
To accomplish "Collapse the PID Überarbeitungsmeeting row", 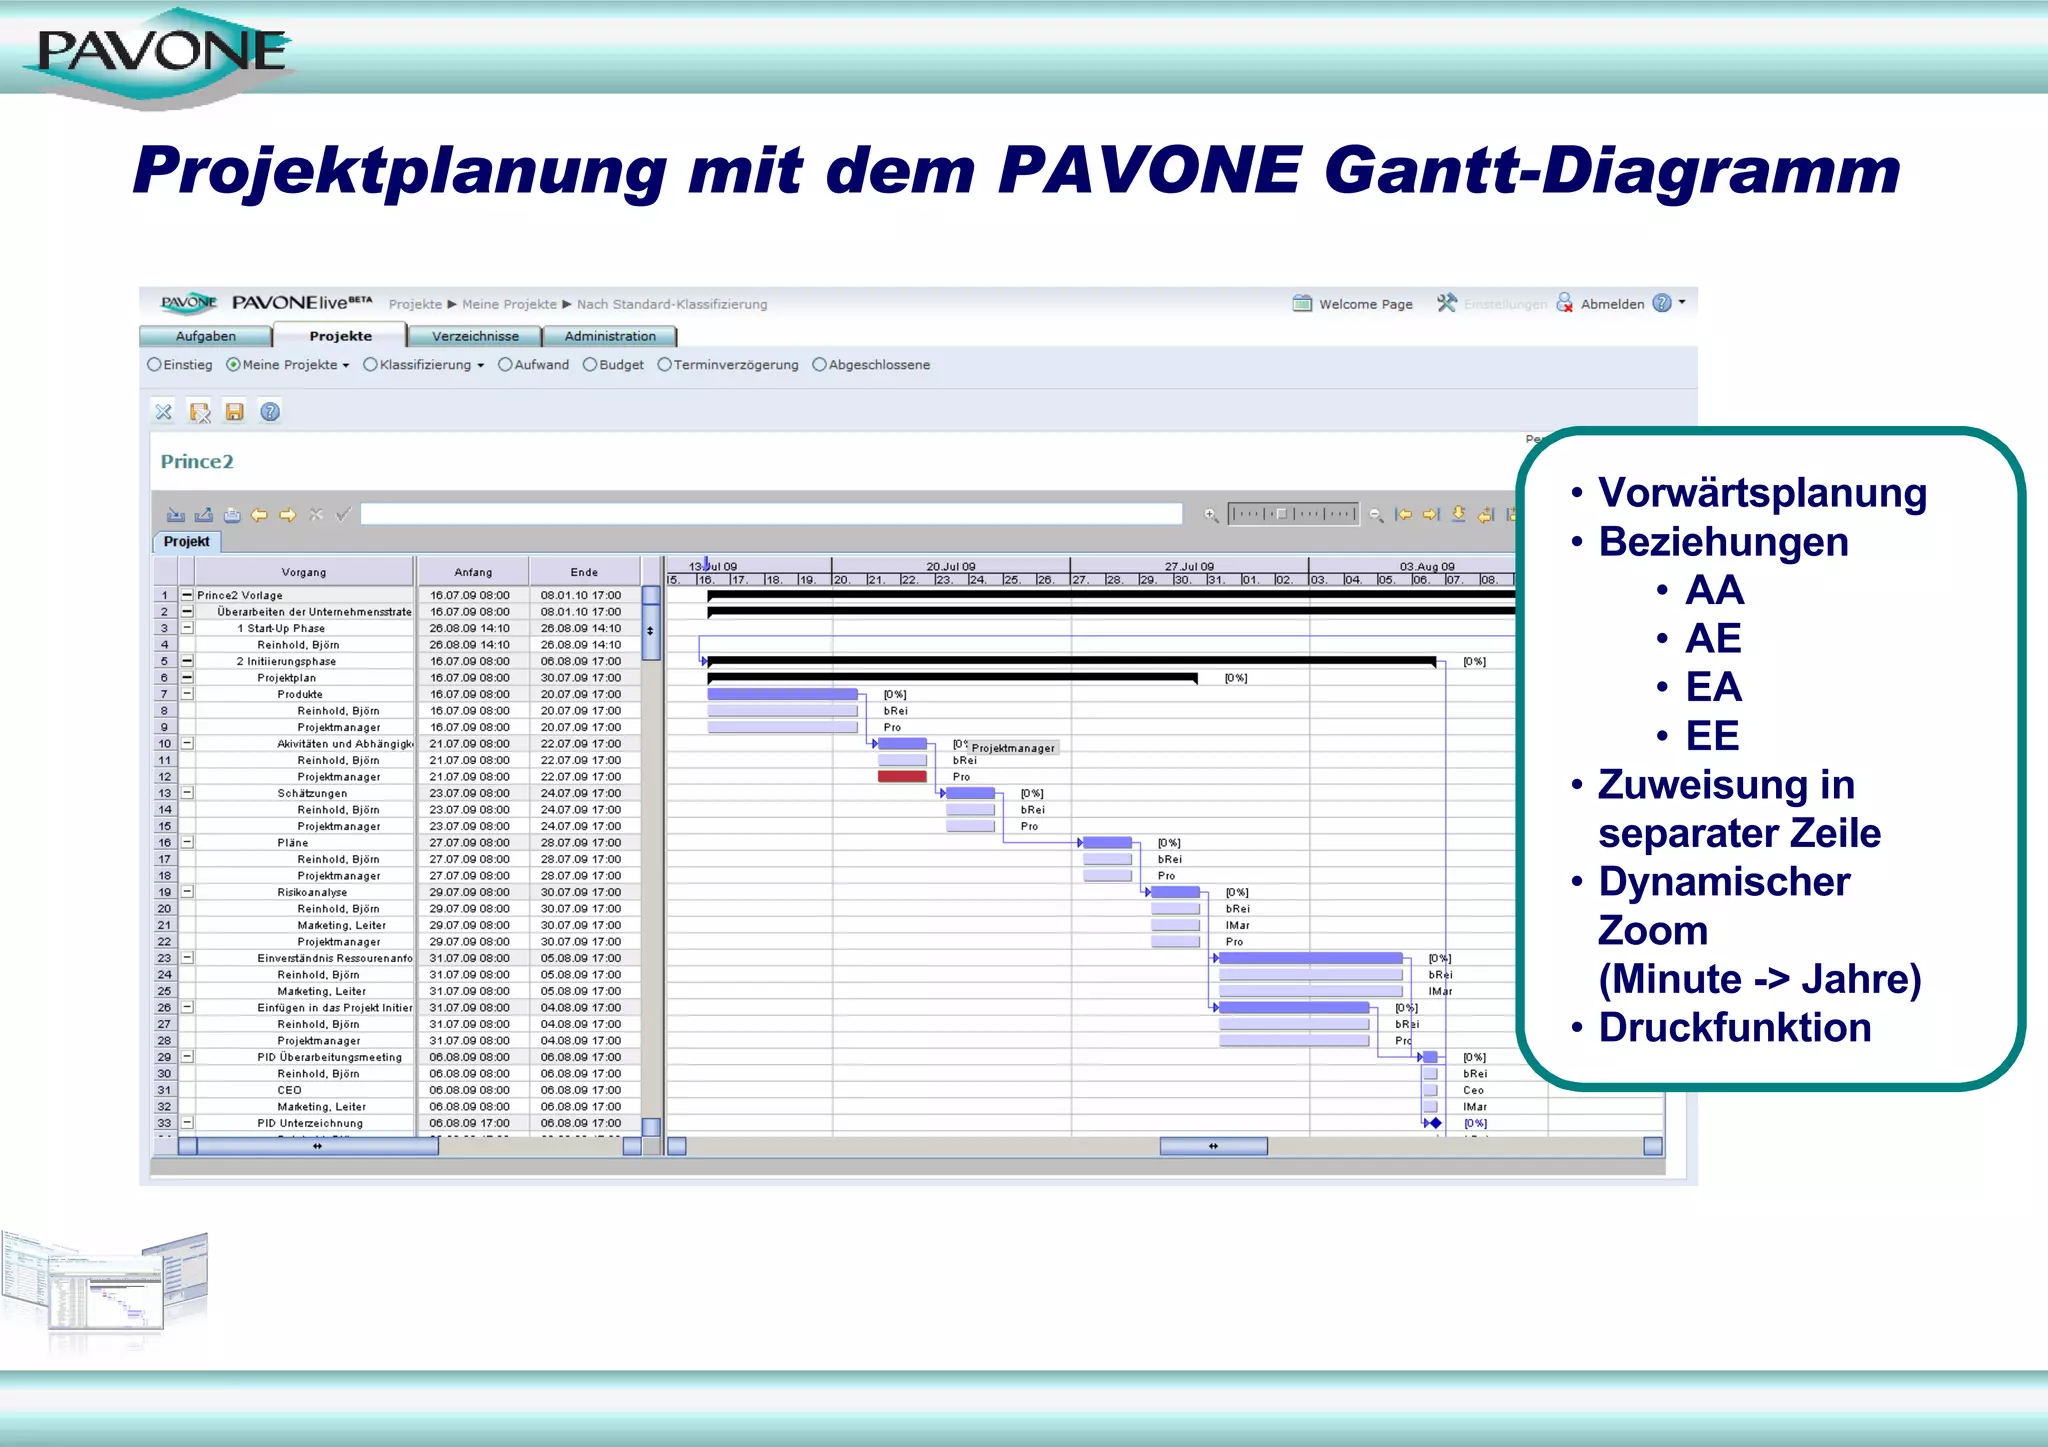I will point(187,1057).
